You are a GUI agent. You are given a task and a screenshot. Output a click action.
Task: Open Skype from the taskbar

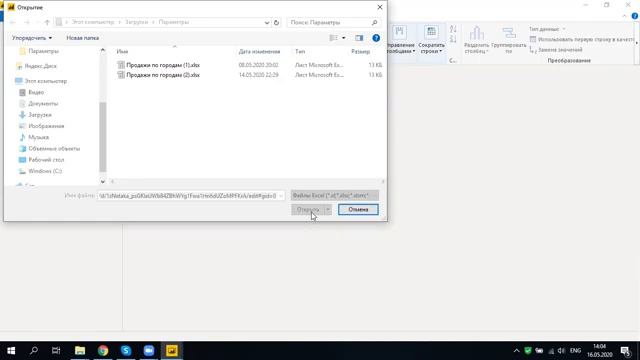126,351
